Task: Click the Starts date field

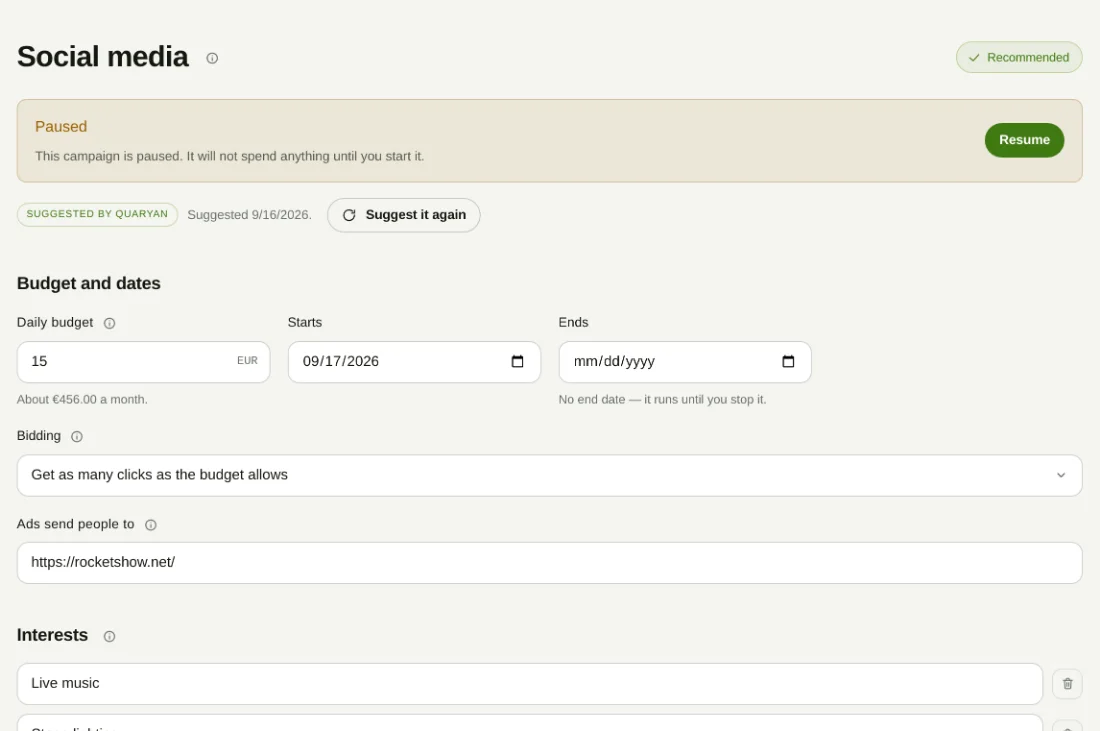Action: pos(414,362)
